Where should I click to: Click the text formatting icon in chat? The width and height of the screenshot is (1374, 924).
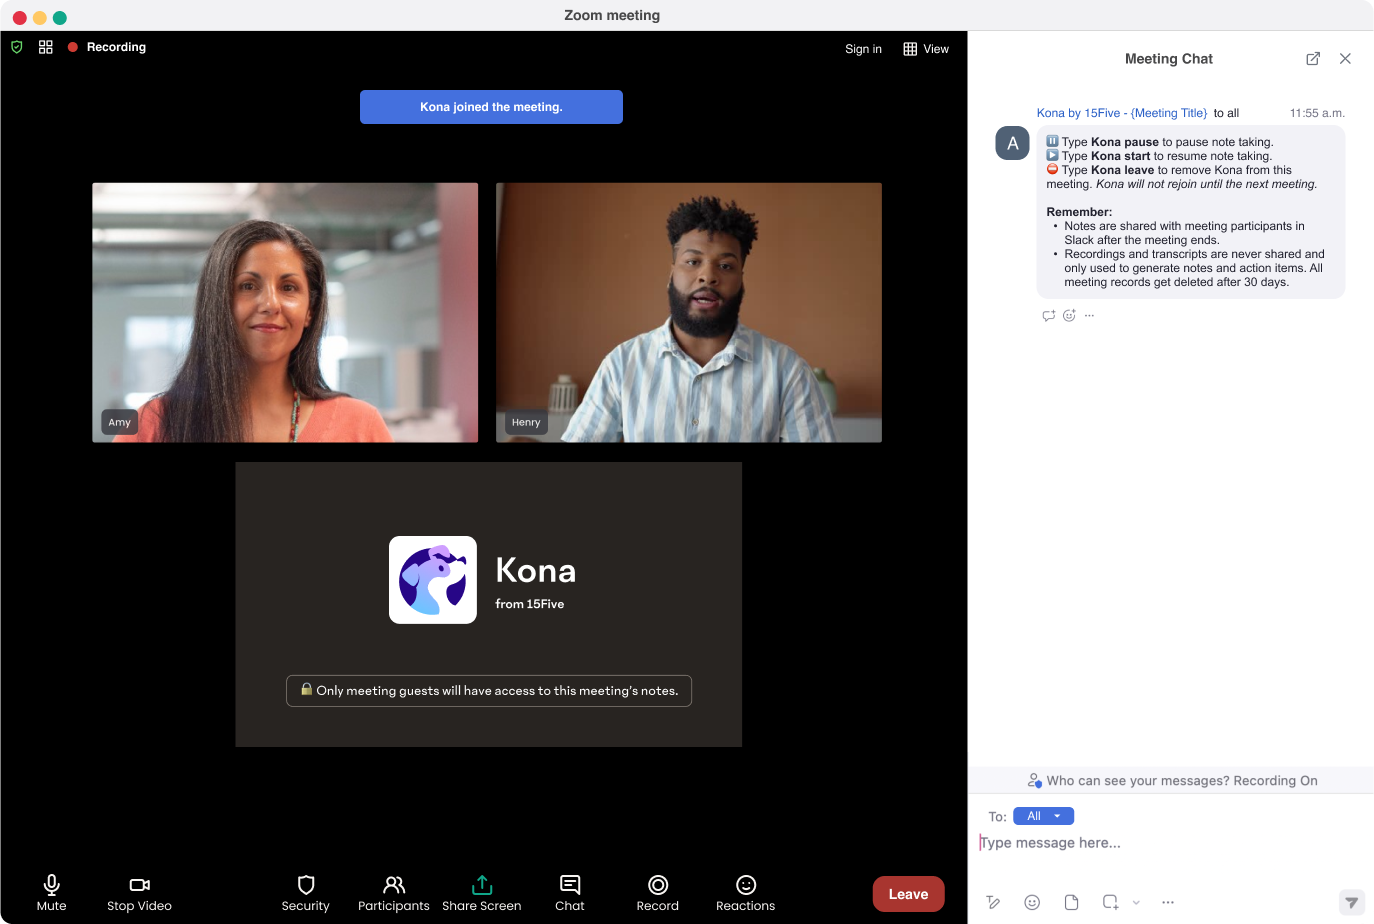(993, 902)
